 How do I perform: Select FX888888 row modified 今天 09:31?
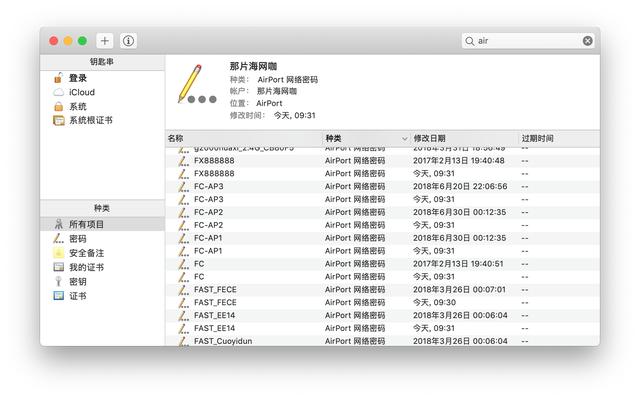382,174
